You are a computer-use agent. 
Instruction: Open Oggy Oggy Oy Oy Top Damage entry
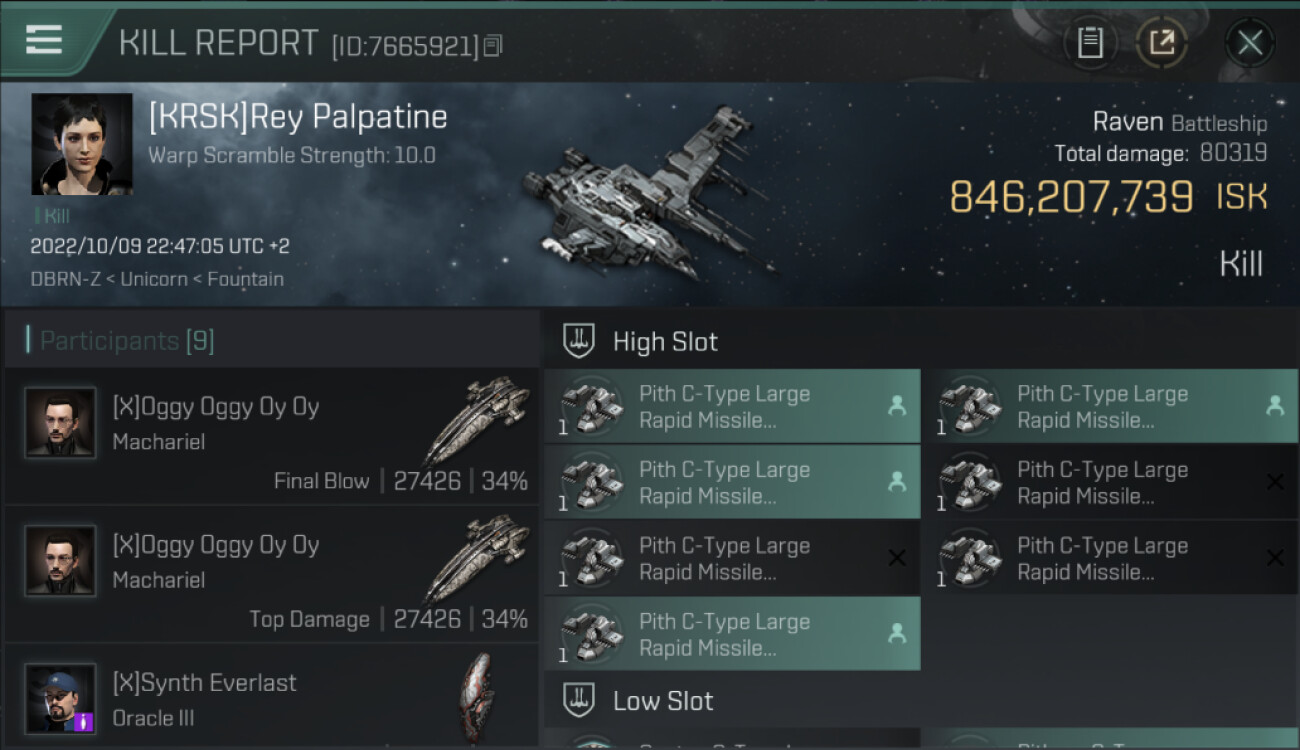tap(272, 575)
